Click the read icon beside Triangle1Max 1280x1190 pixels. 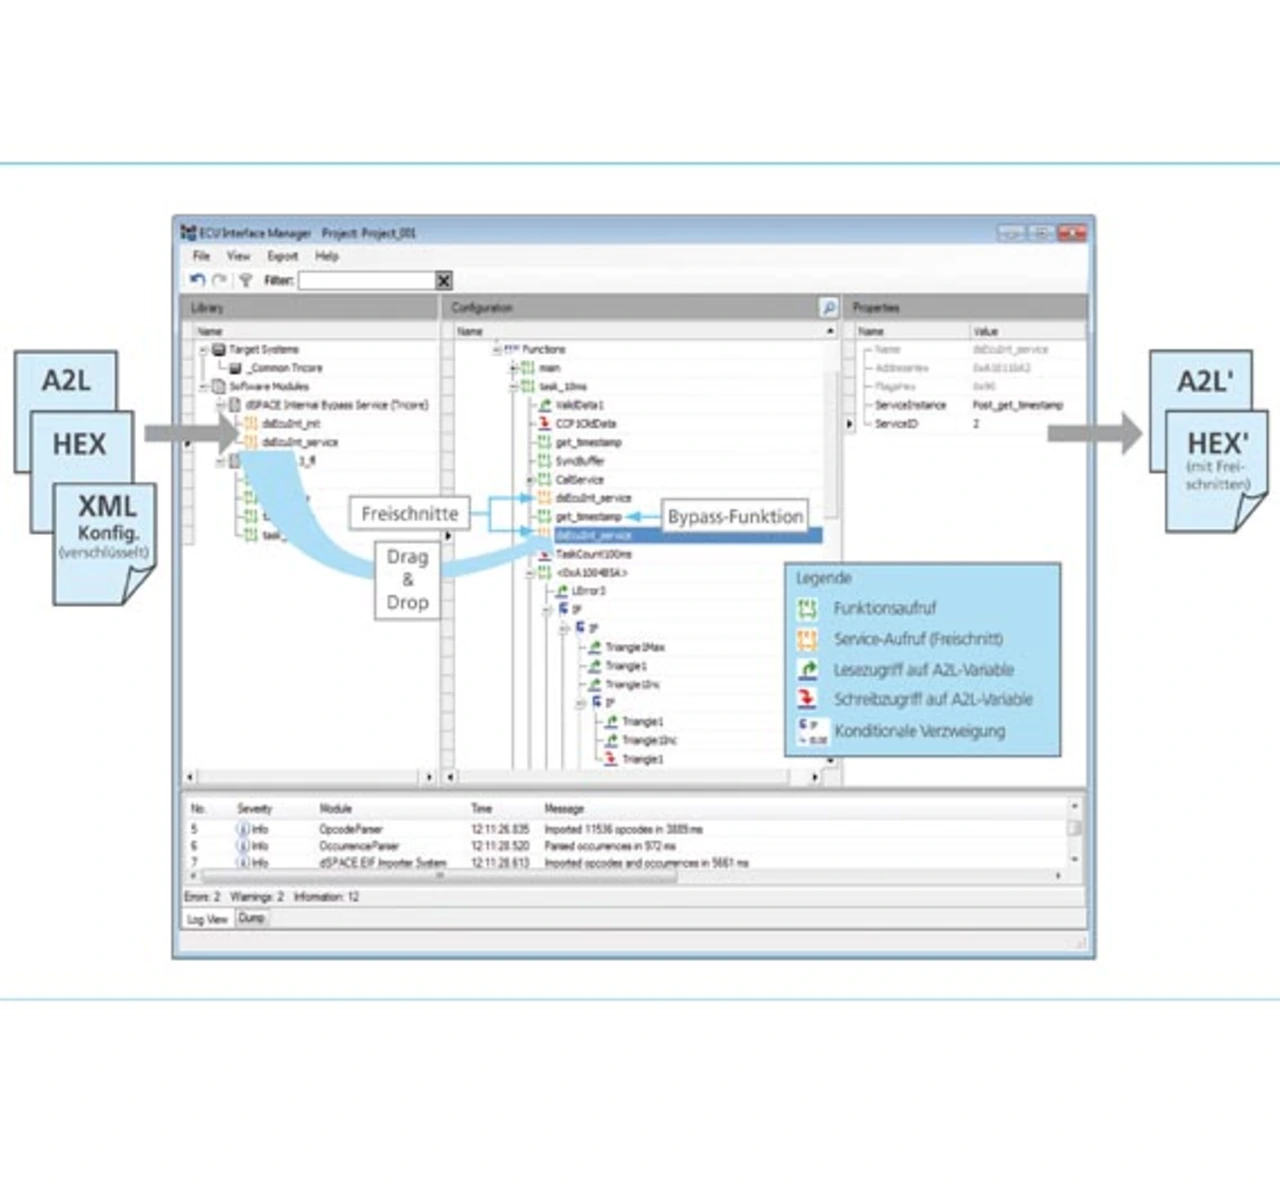[x=595, y=647]
